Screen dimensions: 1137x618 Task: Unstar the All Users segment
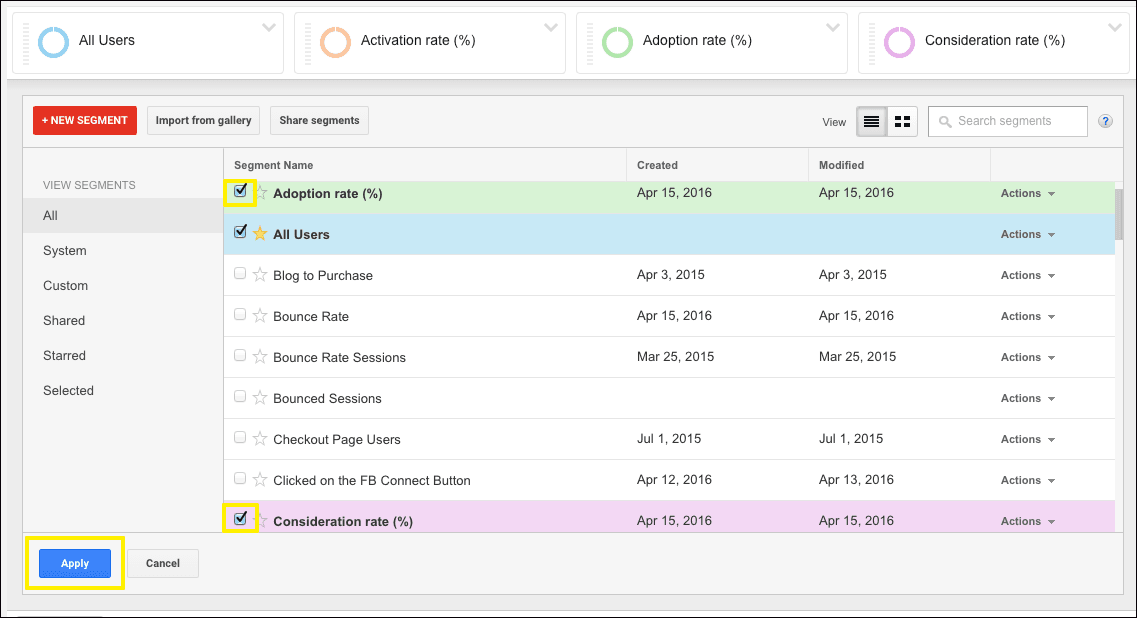[260, 234]
